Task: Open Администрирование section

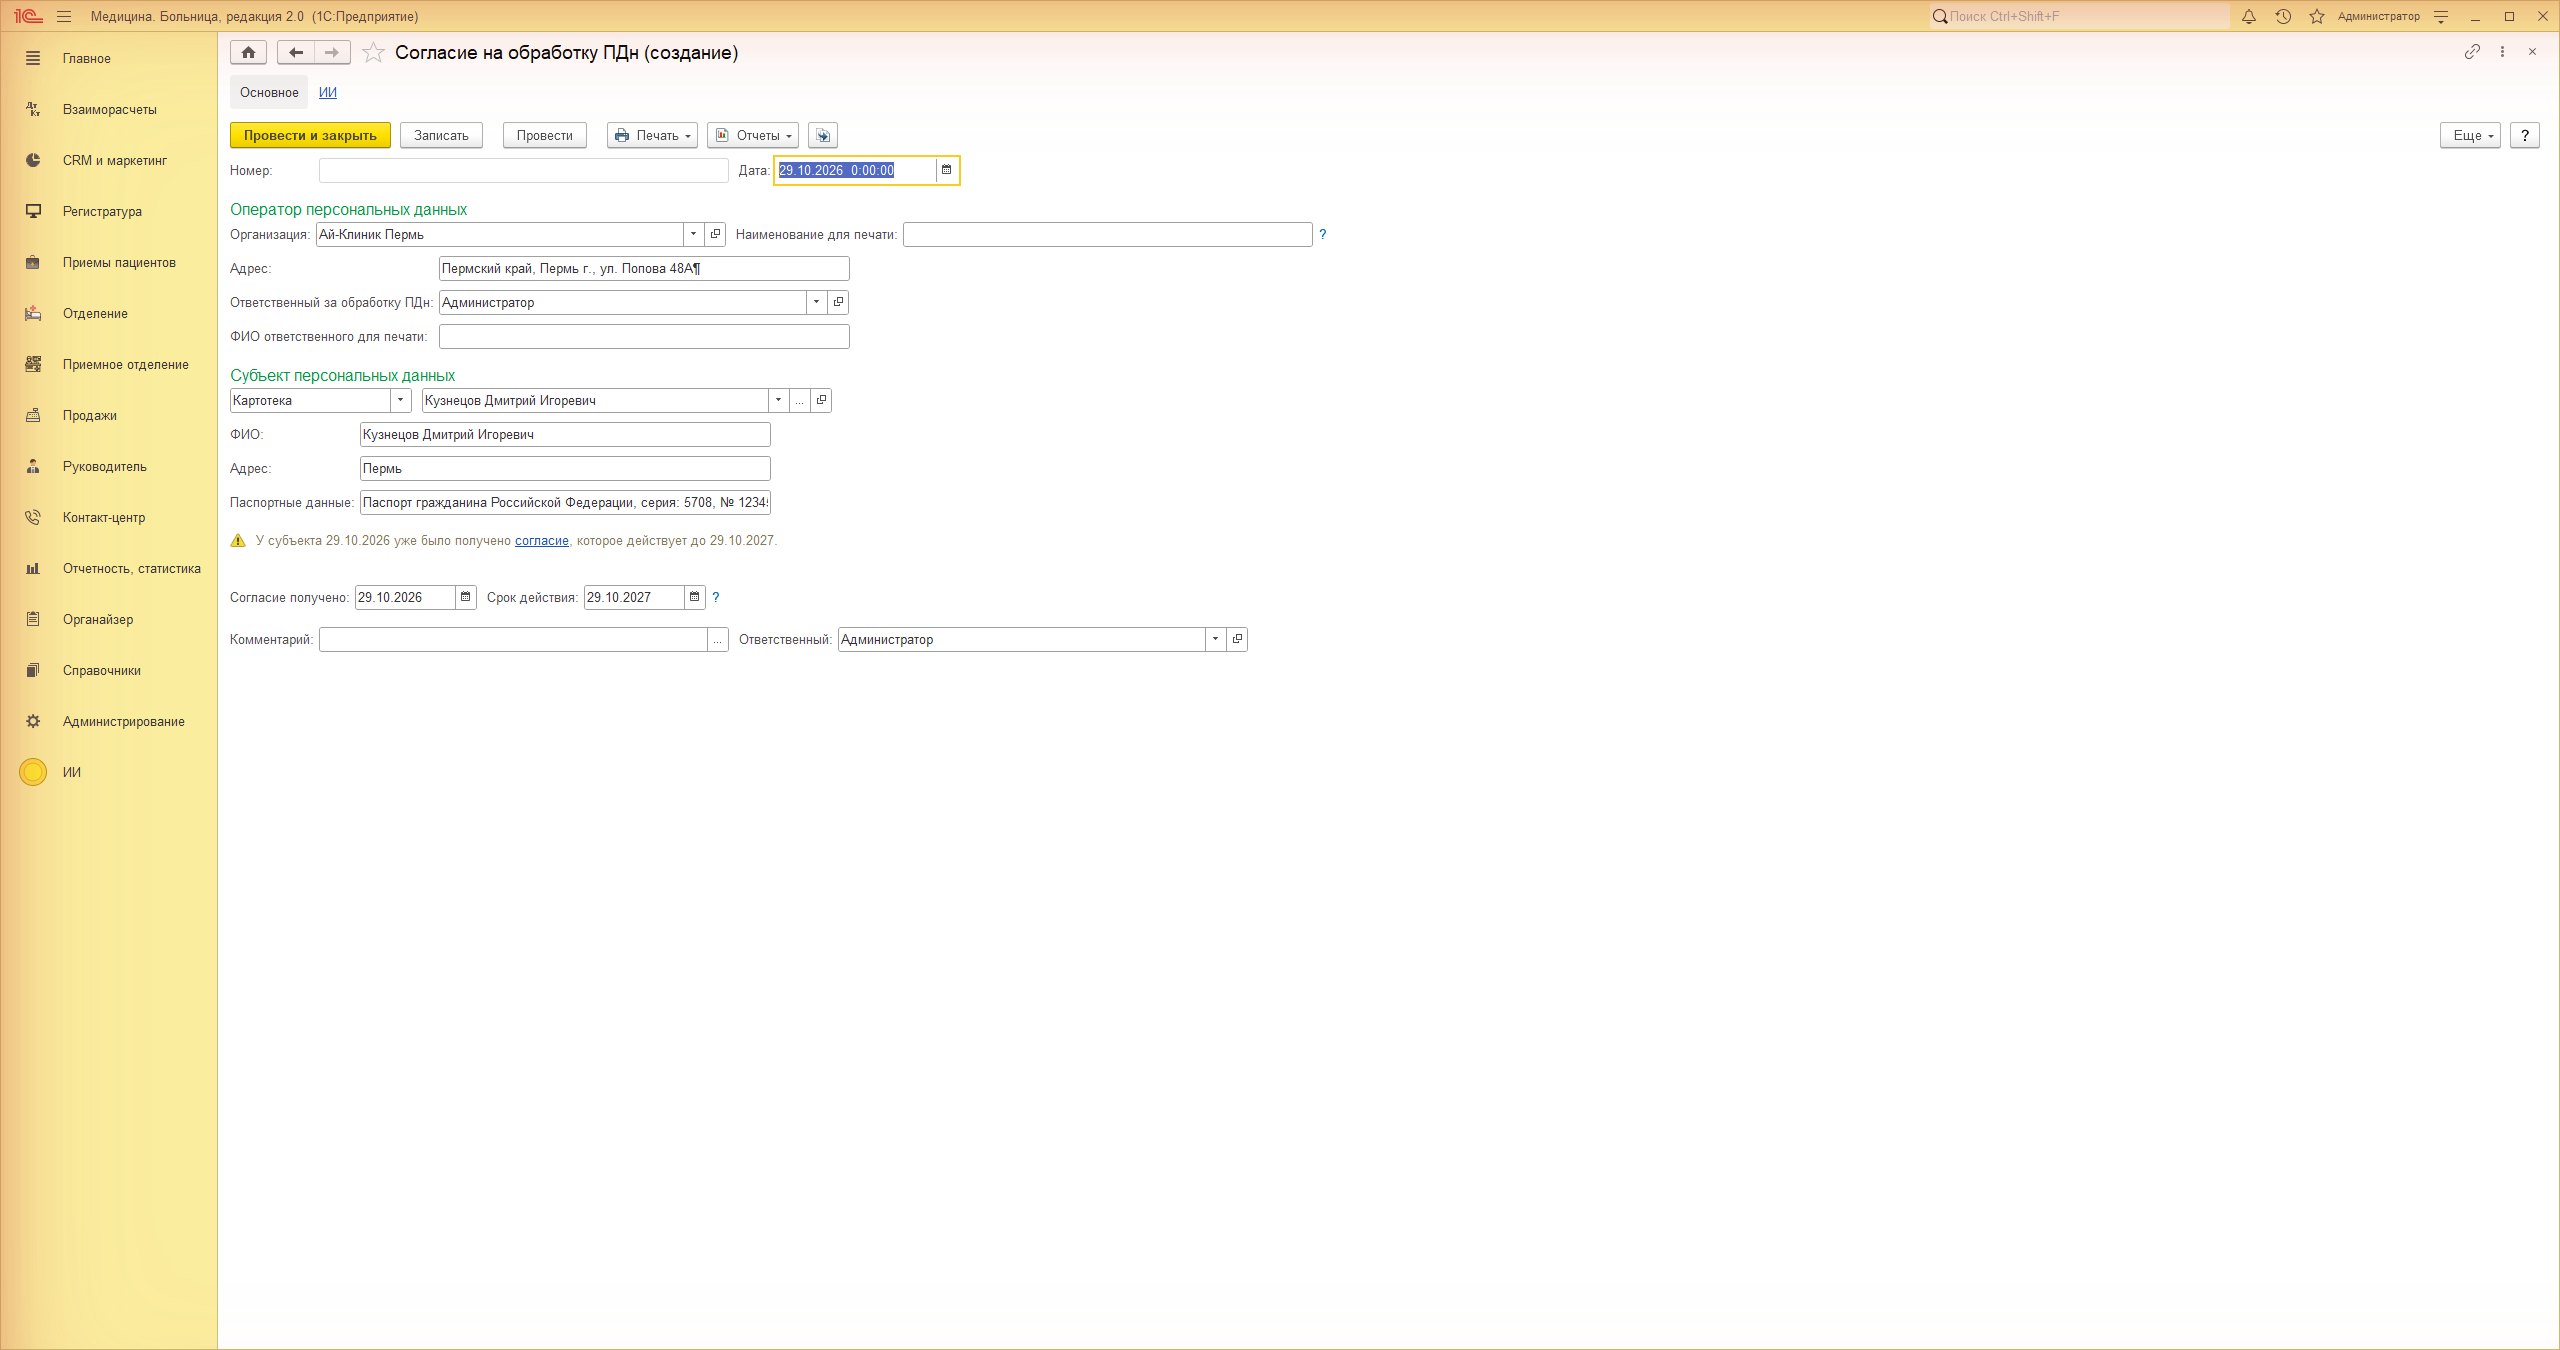Action: (x=123, y=721)
